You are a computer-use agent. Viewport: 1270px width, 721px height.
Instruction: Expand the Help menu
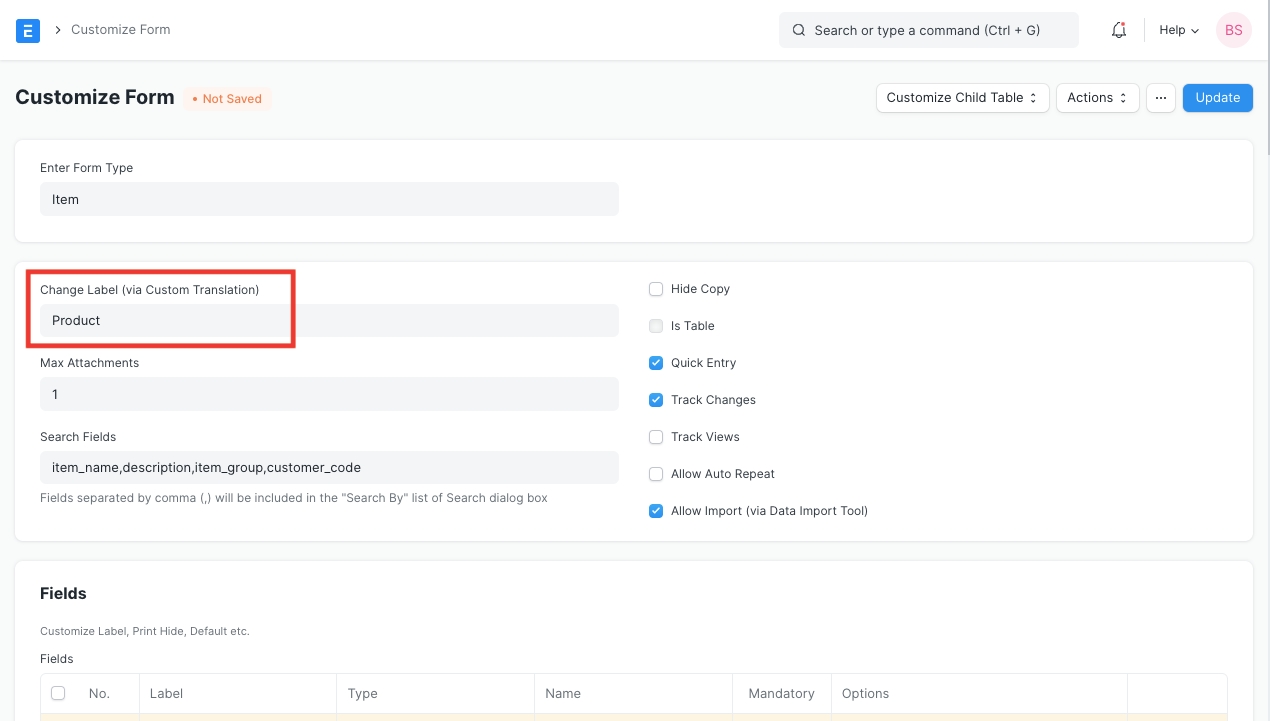click(x=1178, y=30)
